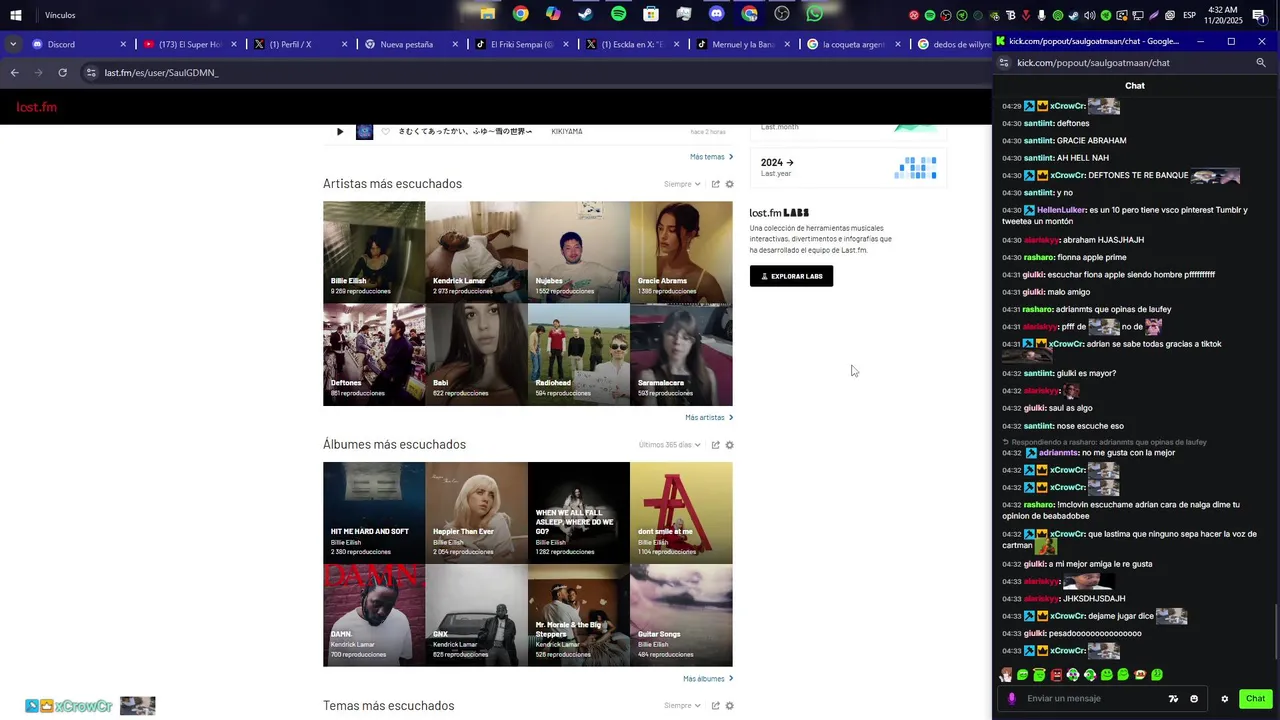The height and width of the screenshot is (720, 1280).
Task: Open the Billie Eilish artist tile
Action: (x=374, y=252)
